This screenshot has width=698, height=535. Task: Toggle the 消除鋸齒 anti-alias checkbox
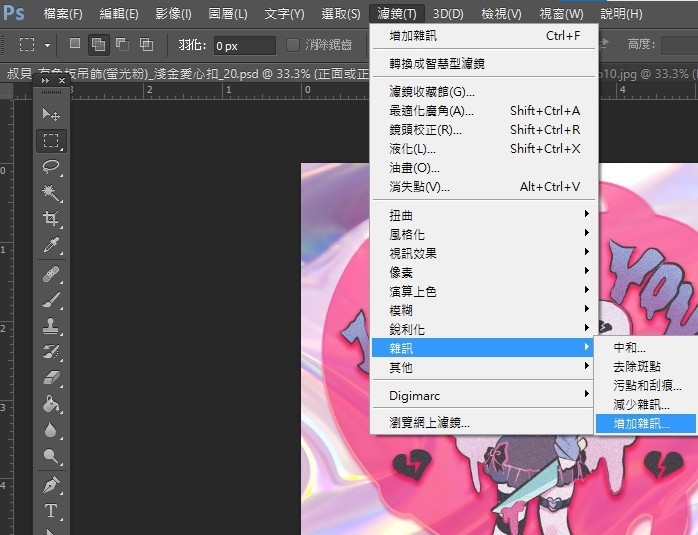292,45
